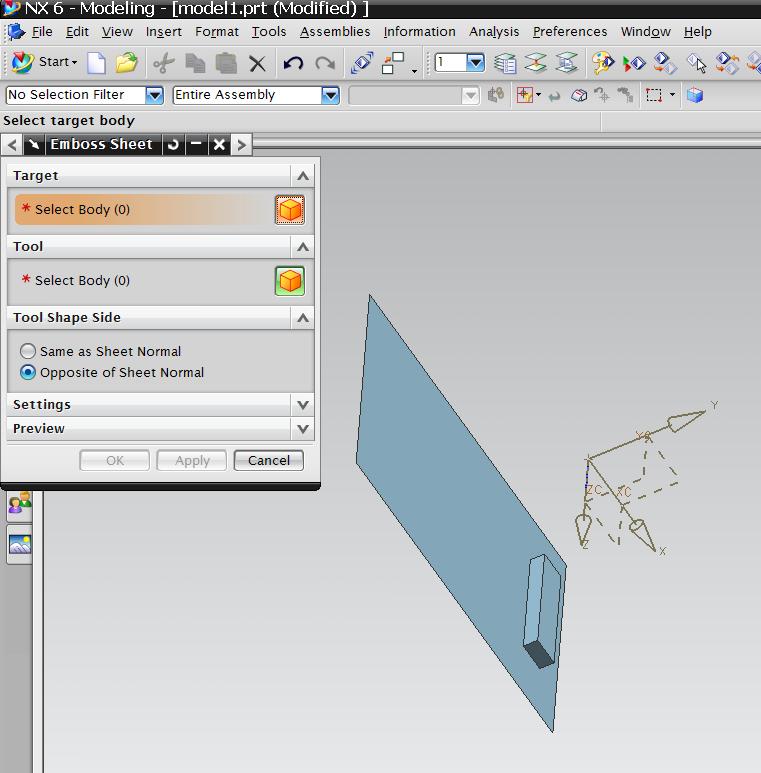Click Target Select Body cube icon

[290, 210]
